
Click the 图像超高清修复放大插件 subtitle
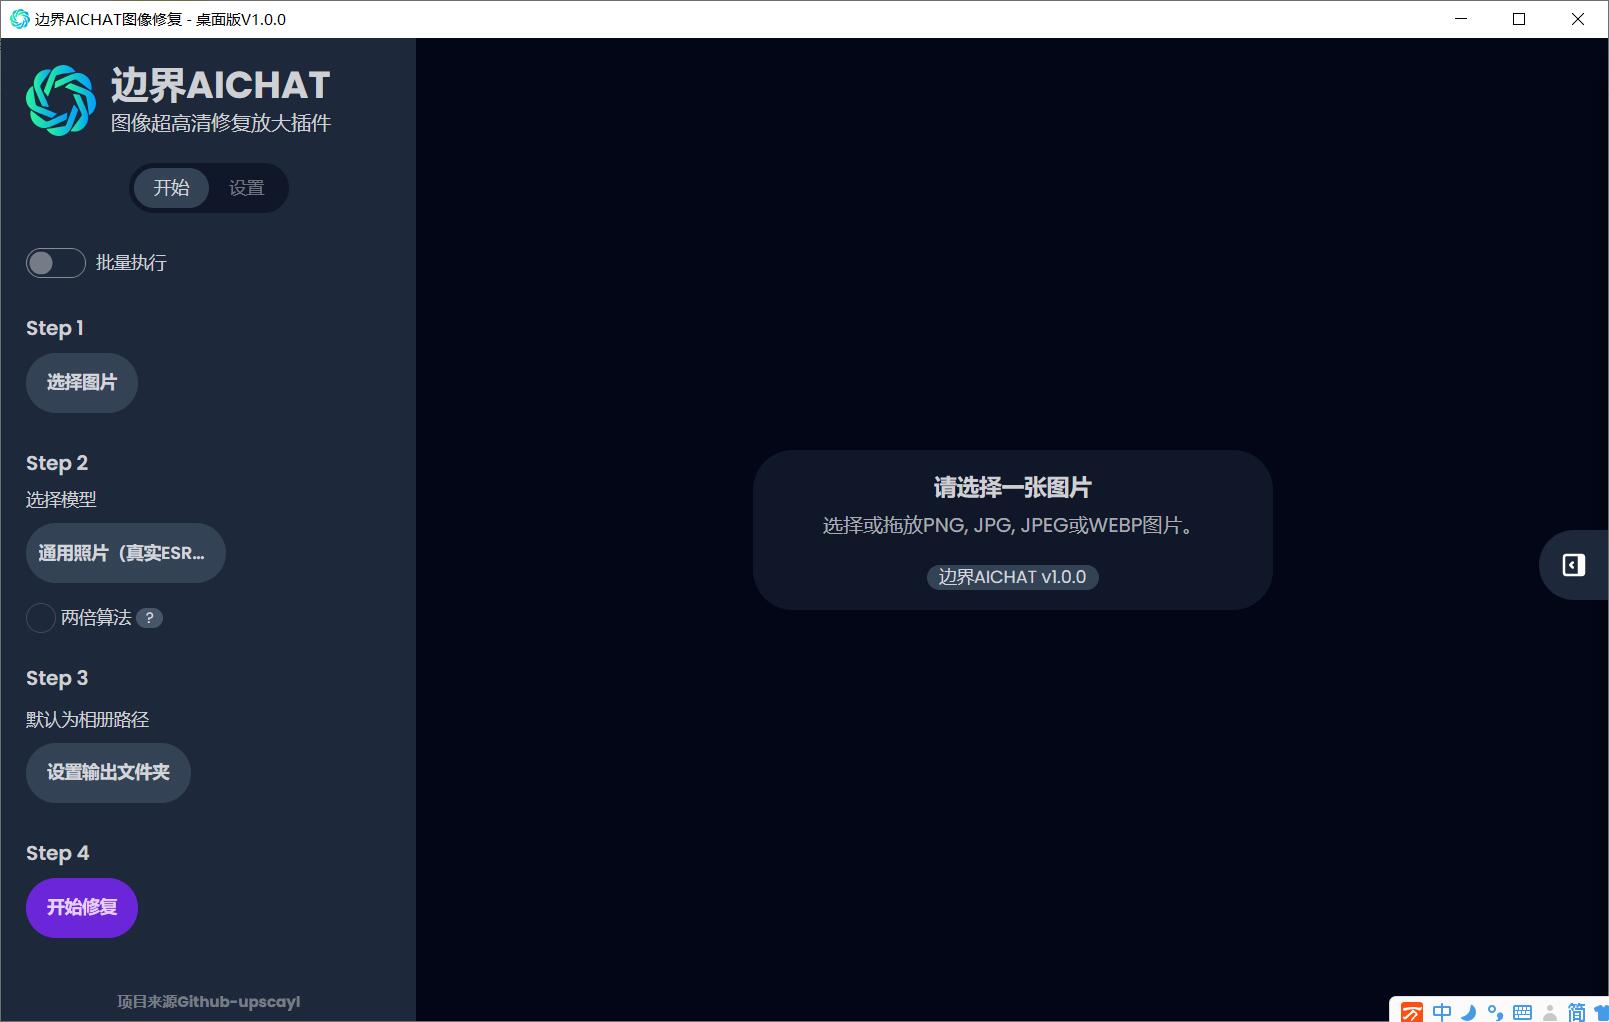tap(221, 123)
